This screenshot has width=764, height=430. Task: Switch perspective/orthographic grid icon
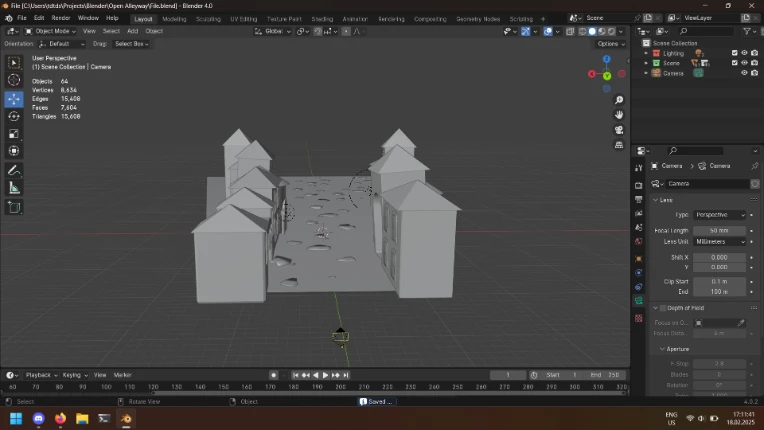click(x=619, y=145)
